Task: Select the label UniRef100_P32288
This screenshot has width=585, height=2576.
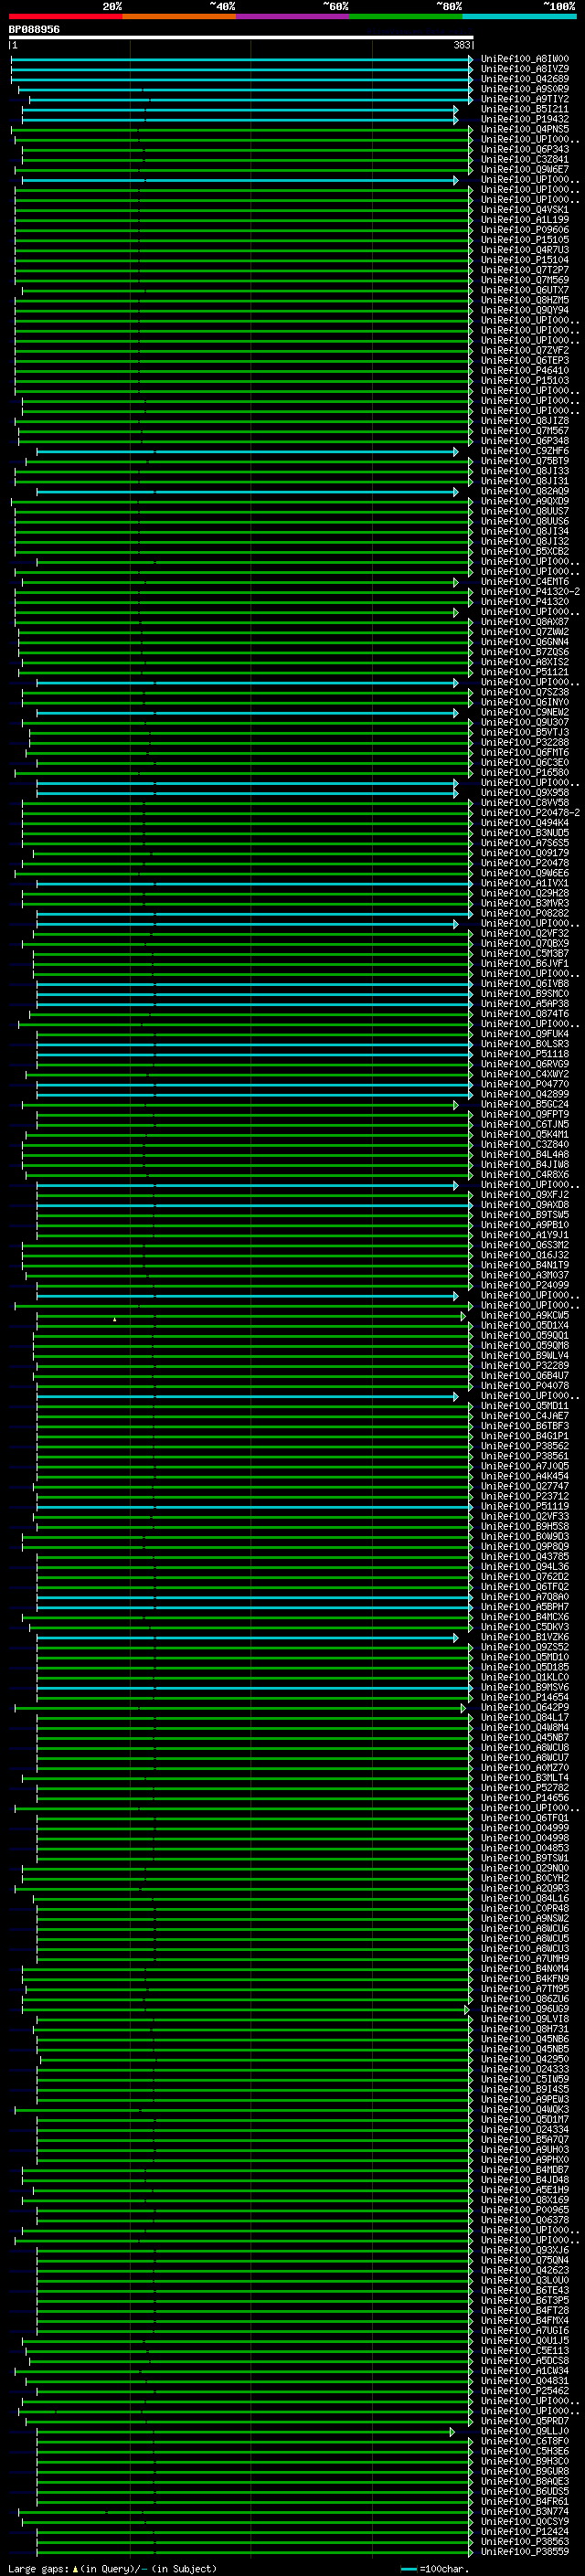Action: tap(524, 743)
